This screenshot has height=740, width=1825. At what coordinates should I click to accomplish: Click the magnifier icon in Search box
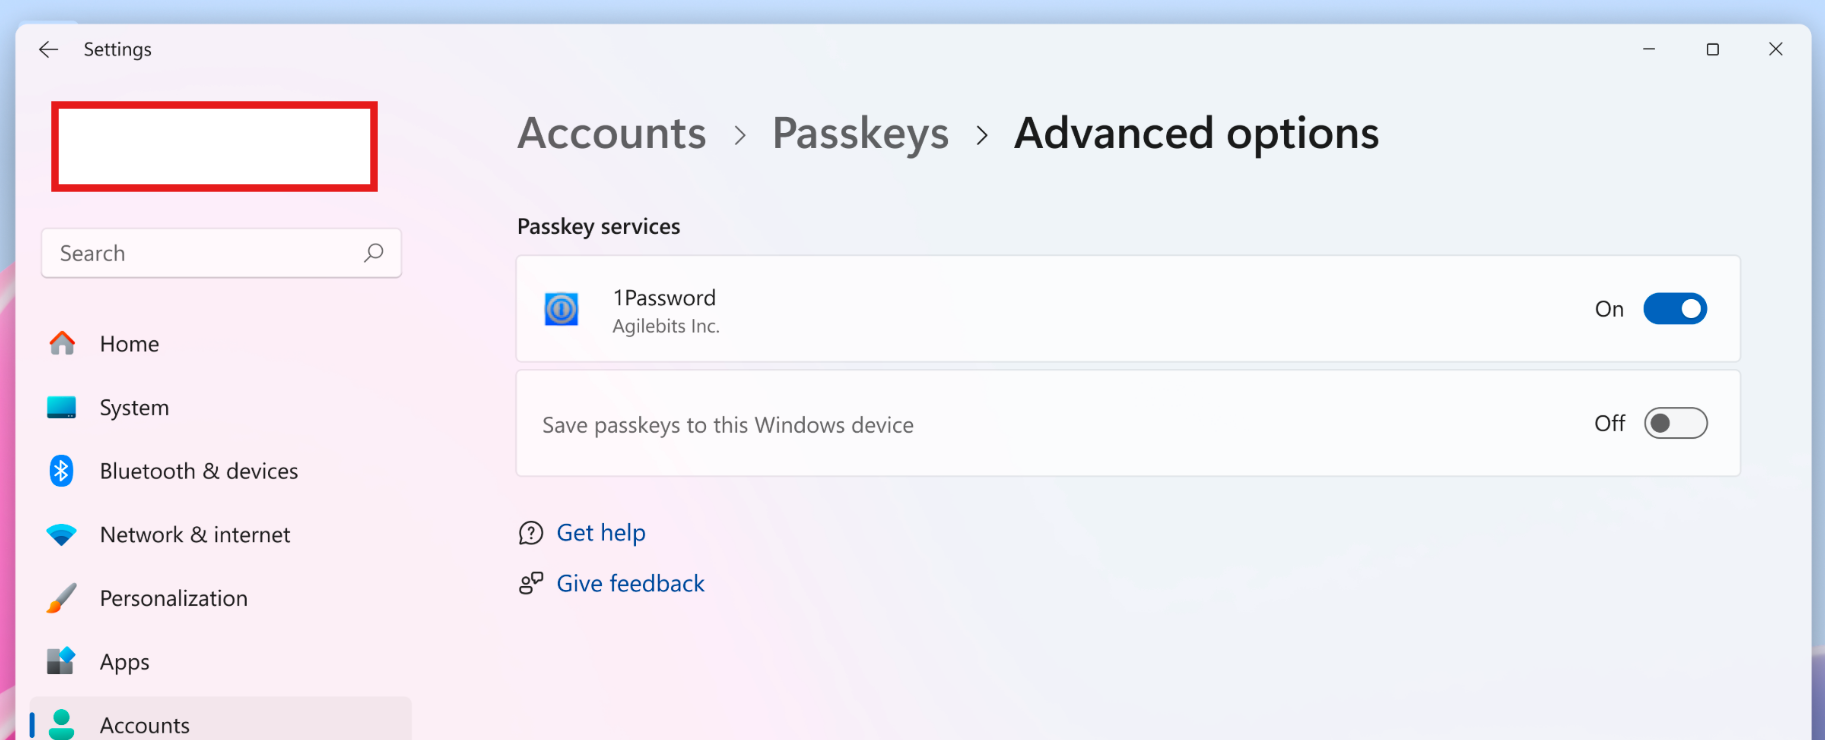click(x=373, y=253)
